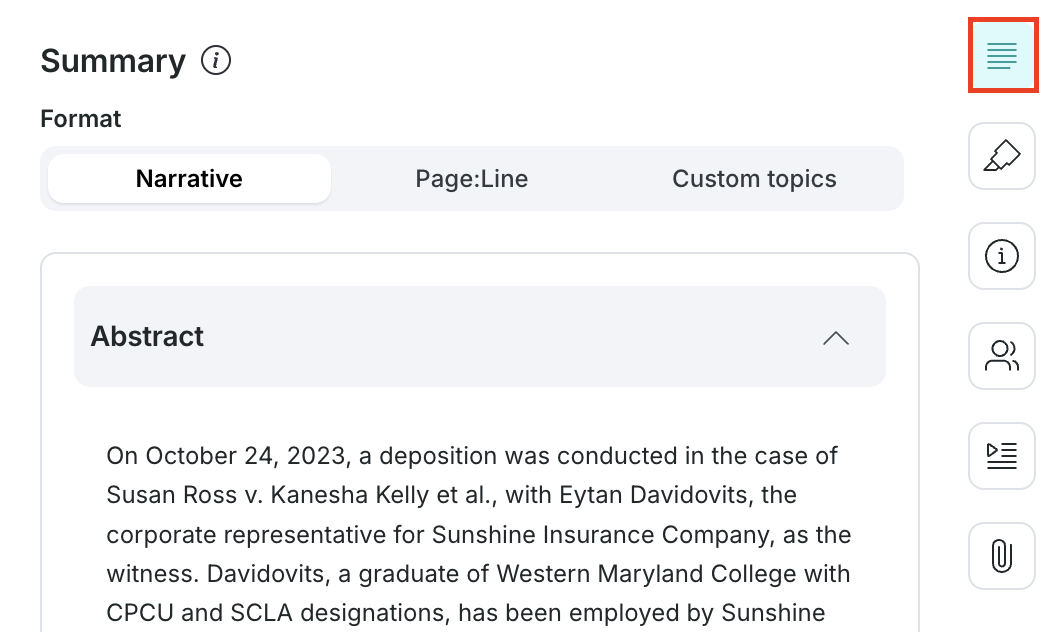Click the Narrative segmented control button
1046x632 pixels.
(x=188, y=178)
